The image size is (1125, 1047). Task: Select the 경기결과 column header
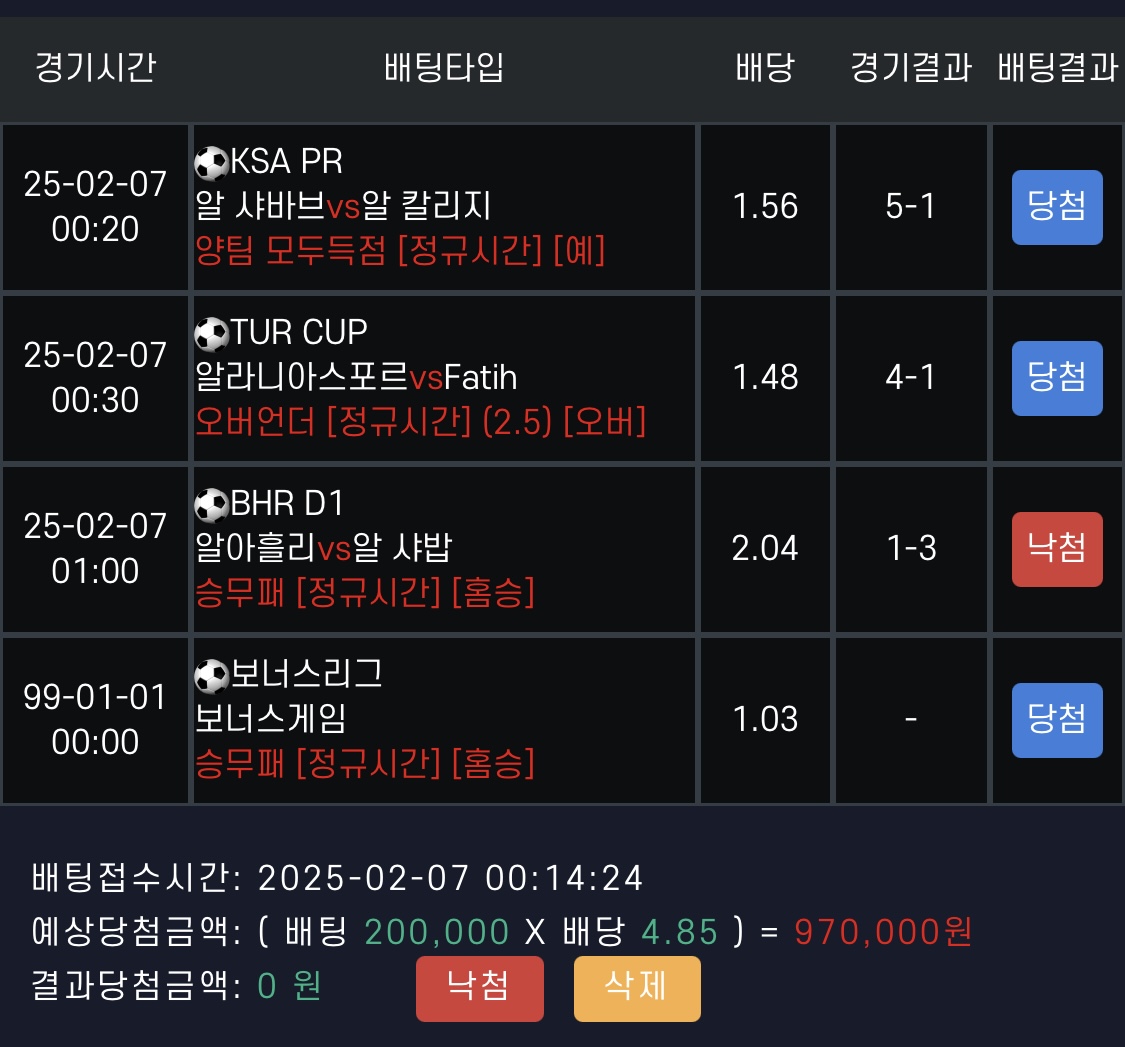tap(911, 68)
